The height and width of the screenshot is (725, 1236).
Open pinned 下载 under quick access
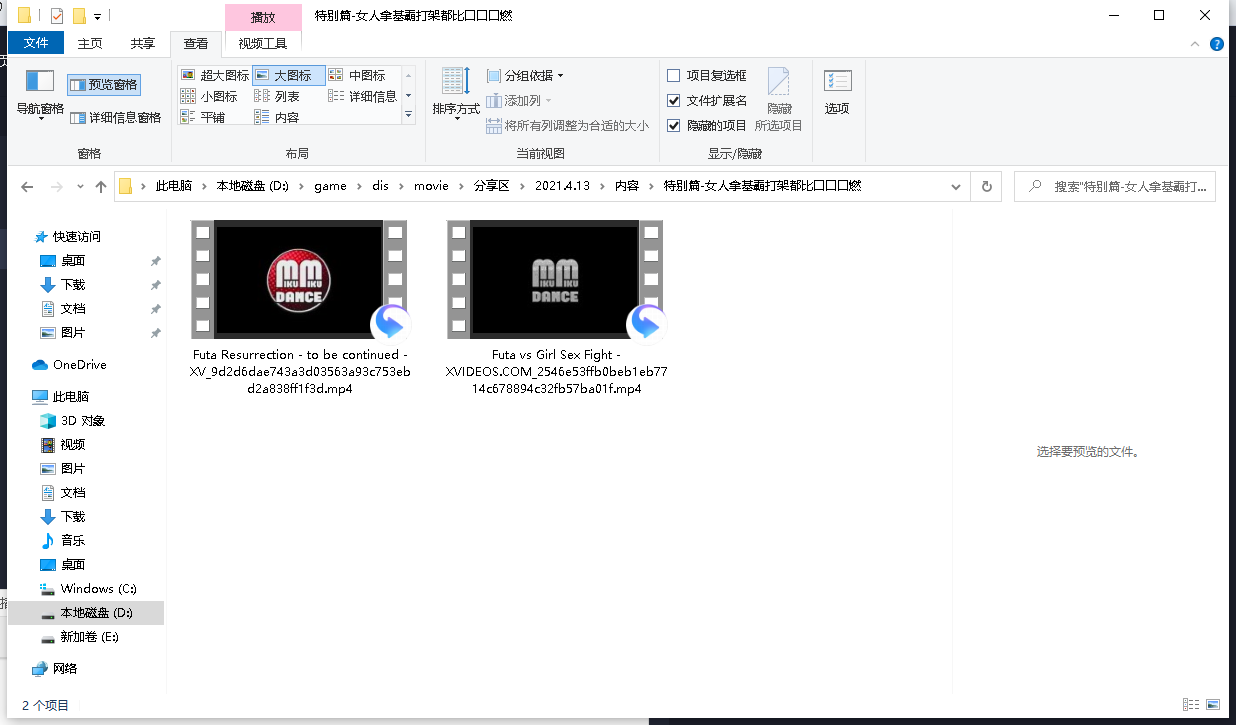click(x=73, y=285)
